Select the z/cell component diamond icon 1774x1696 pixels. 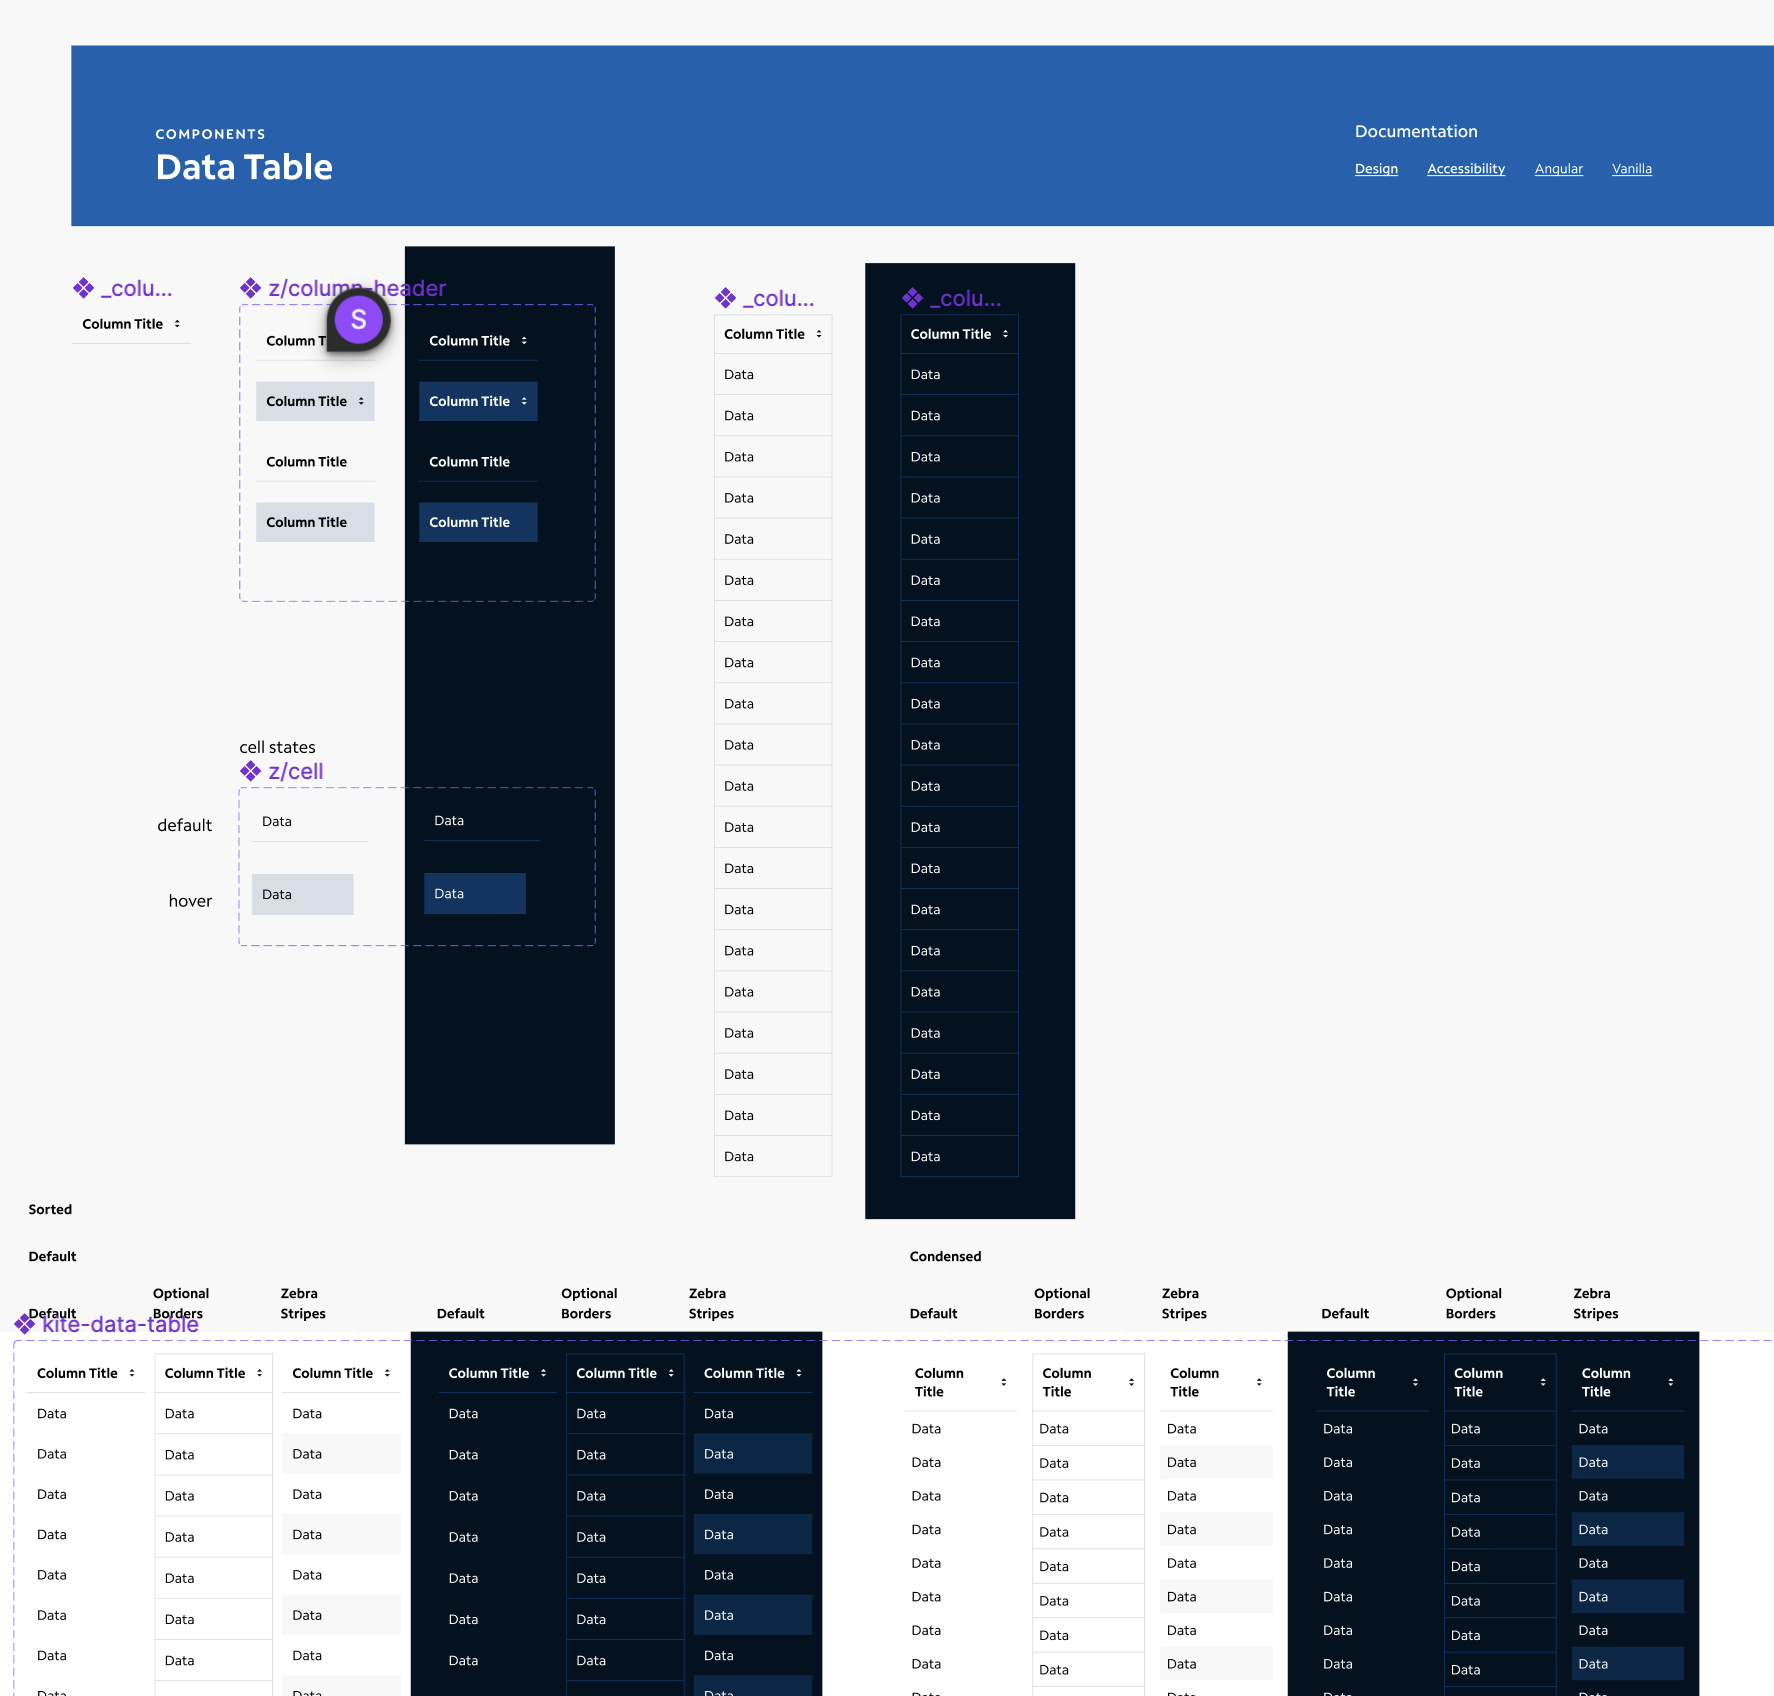[250, 771]
